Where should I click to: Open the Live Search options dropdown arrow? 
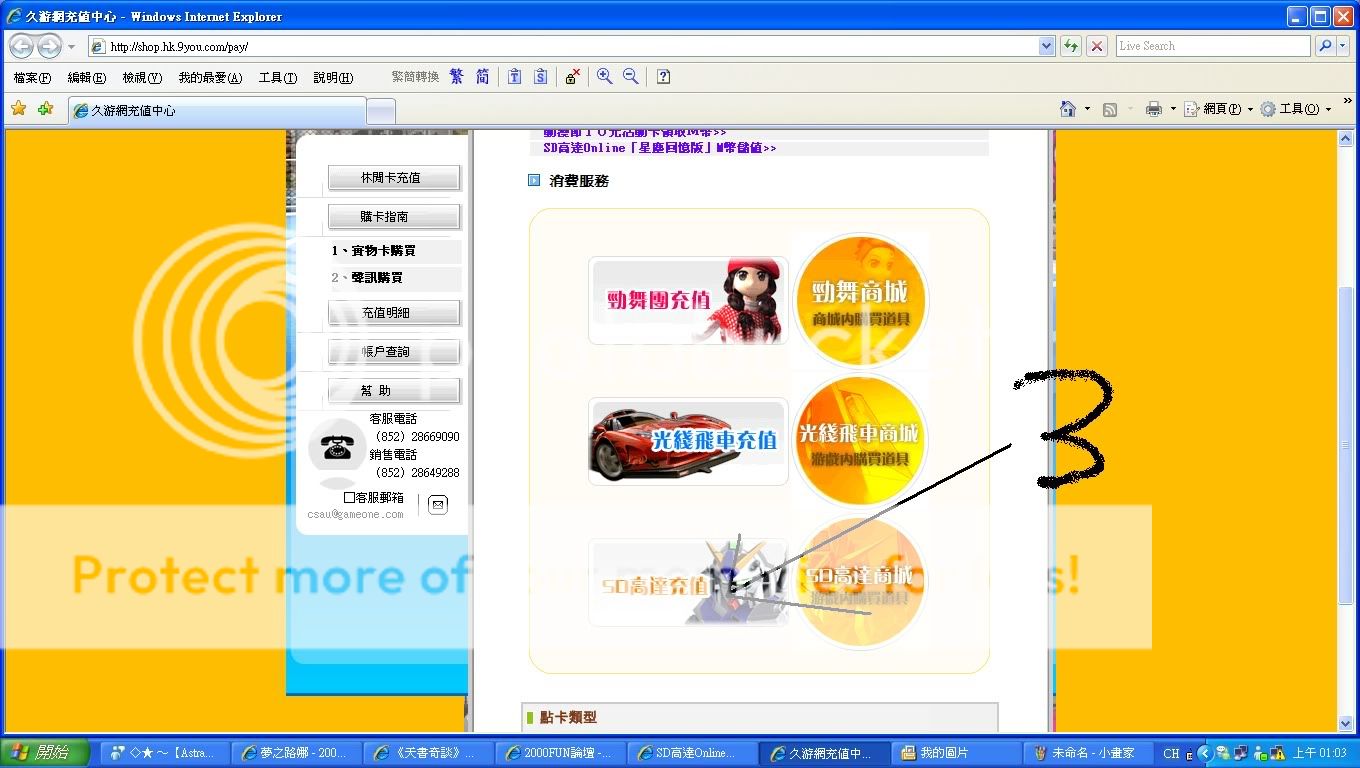pyautogui.click(x=1345, y=46)
